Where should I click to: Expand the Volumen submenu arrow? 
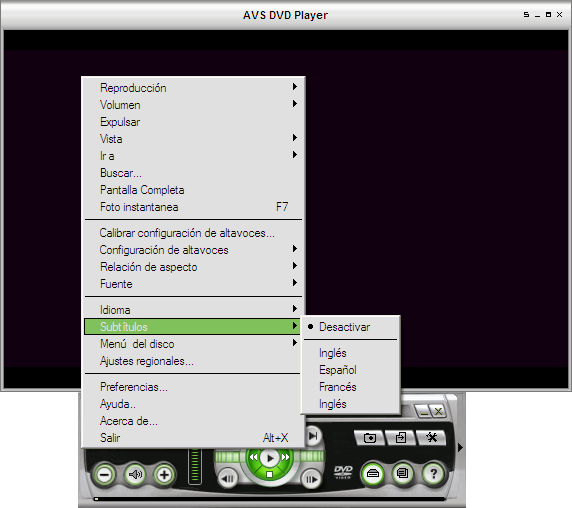coord(295,104)
